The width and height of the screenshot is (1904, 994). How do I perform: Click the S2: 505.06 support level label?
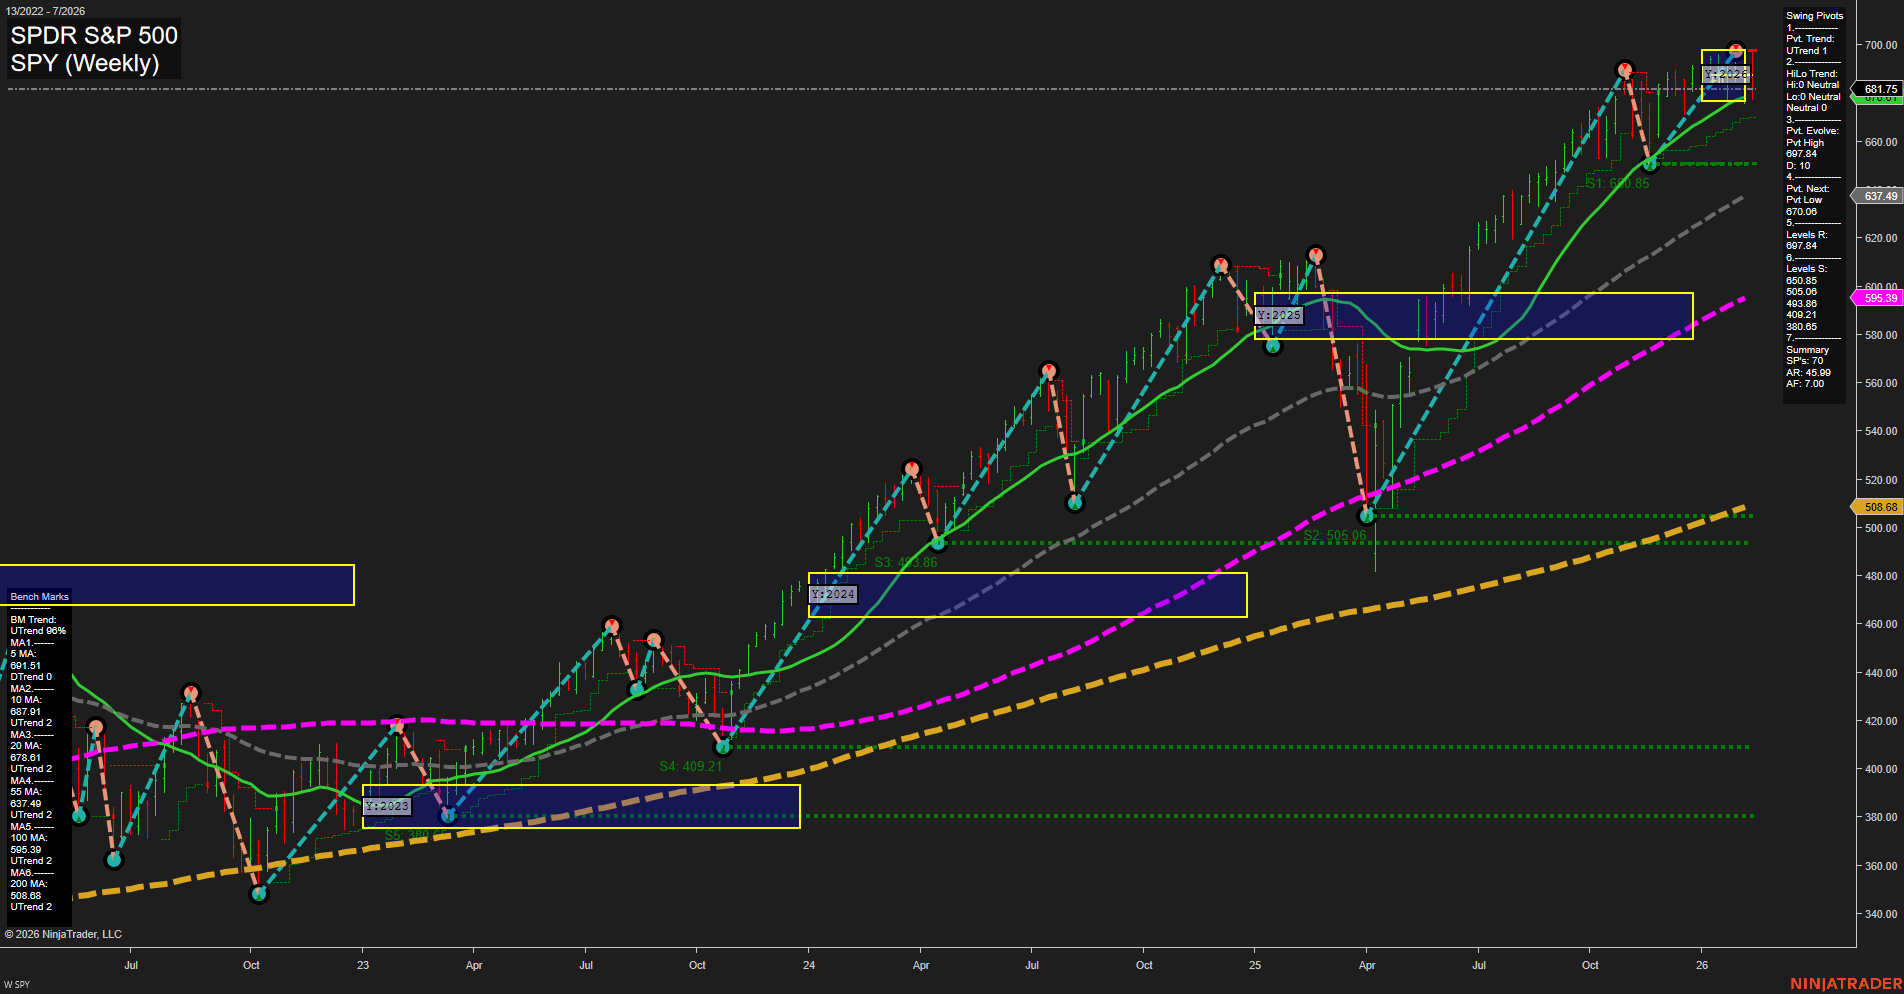tap(1337, 536)
